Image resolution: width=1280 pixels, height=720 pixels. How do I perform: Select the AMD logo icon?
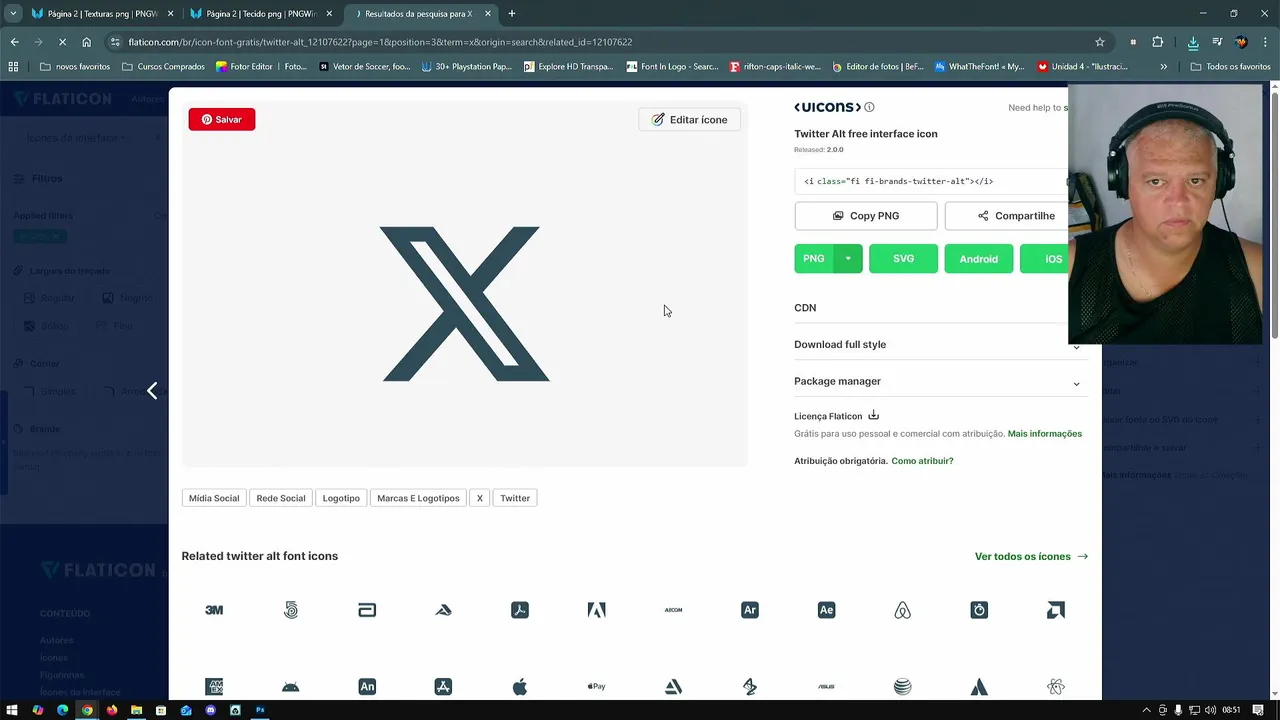[1056, 610]
